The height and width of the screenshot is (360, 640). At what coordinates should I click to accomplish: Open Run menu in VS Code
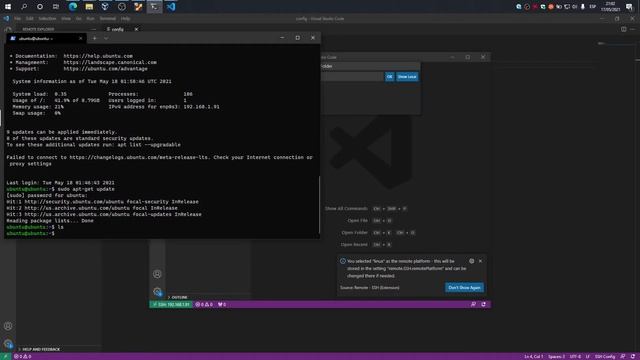[x=90, y=18]
